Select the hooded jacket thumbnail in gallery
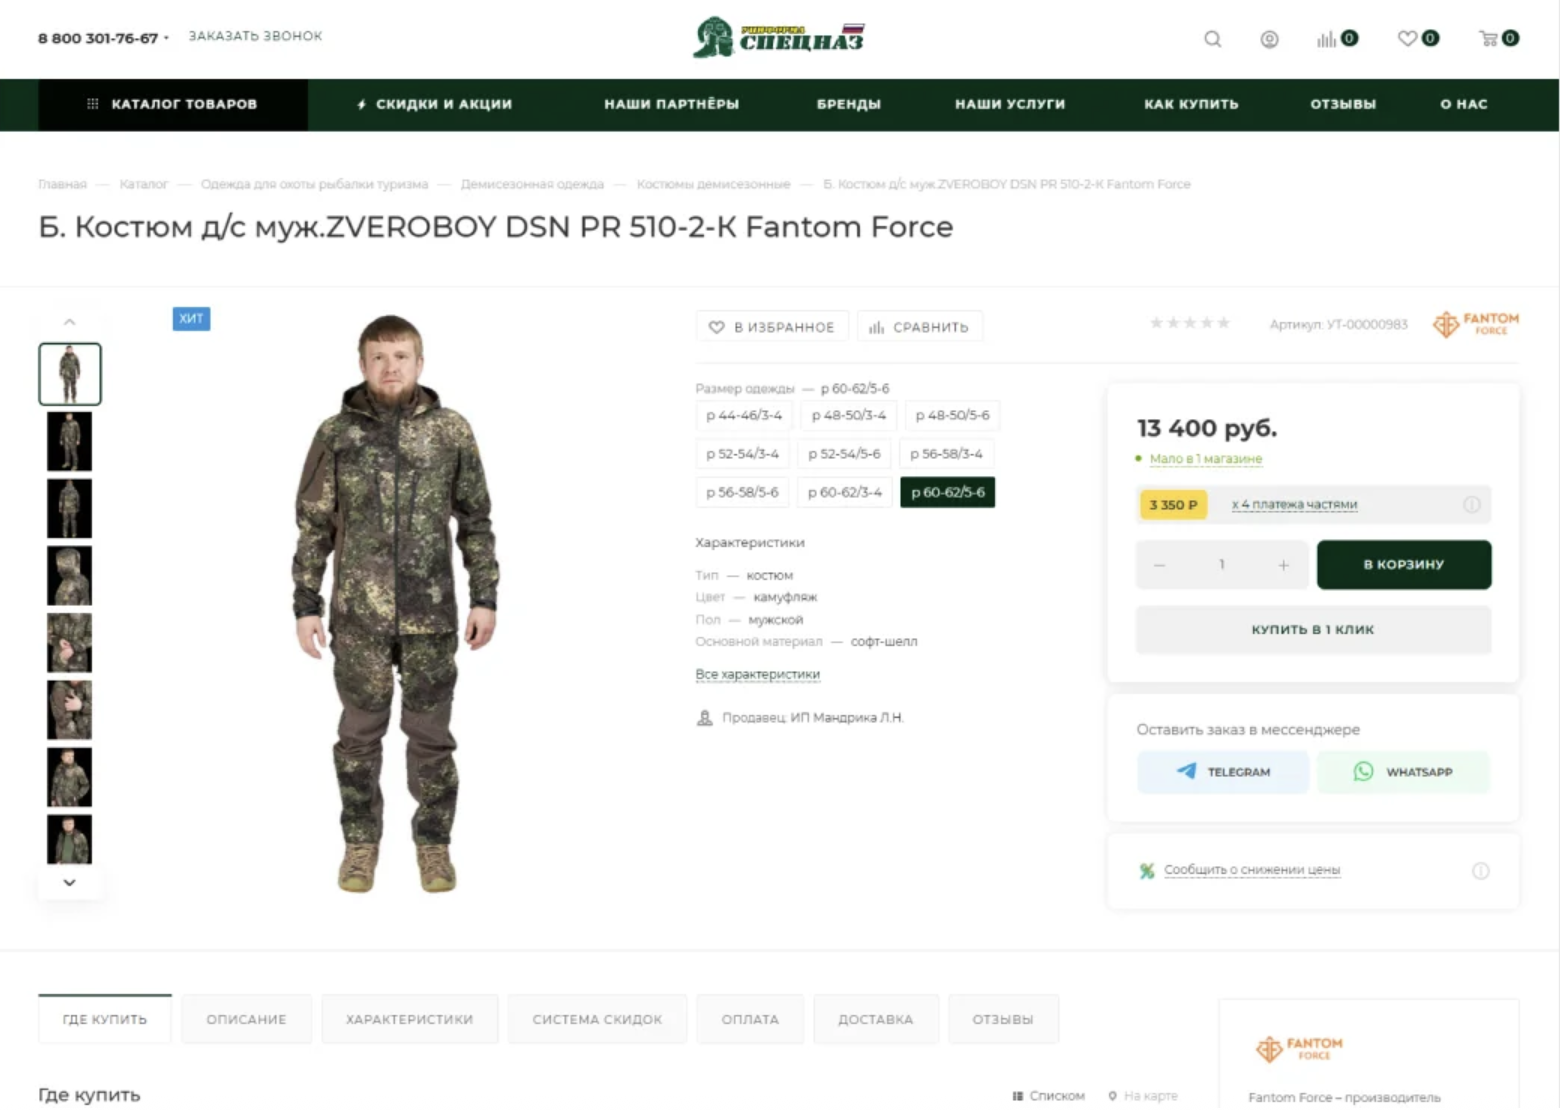The image size is (1560, 1110). 69,575
